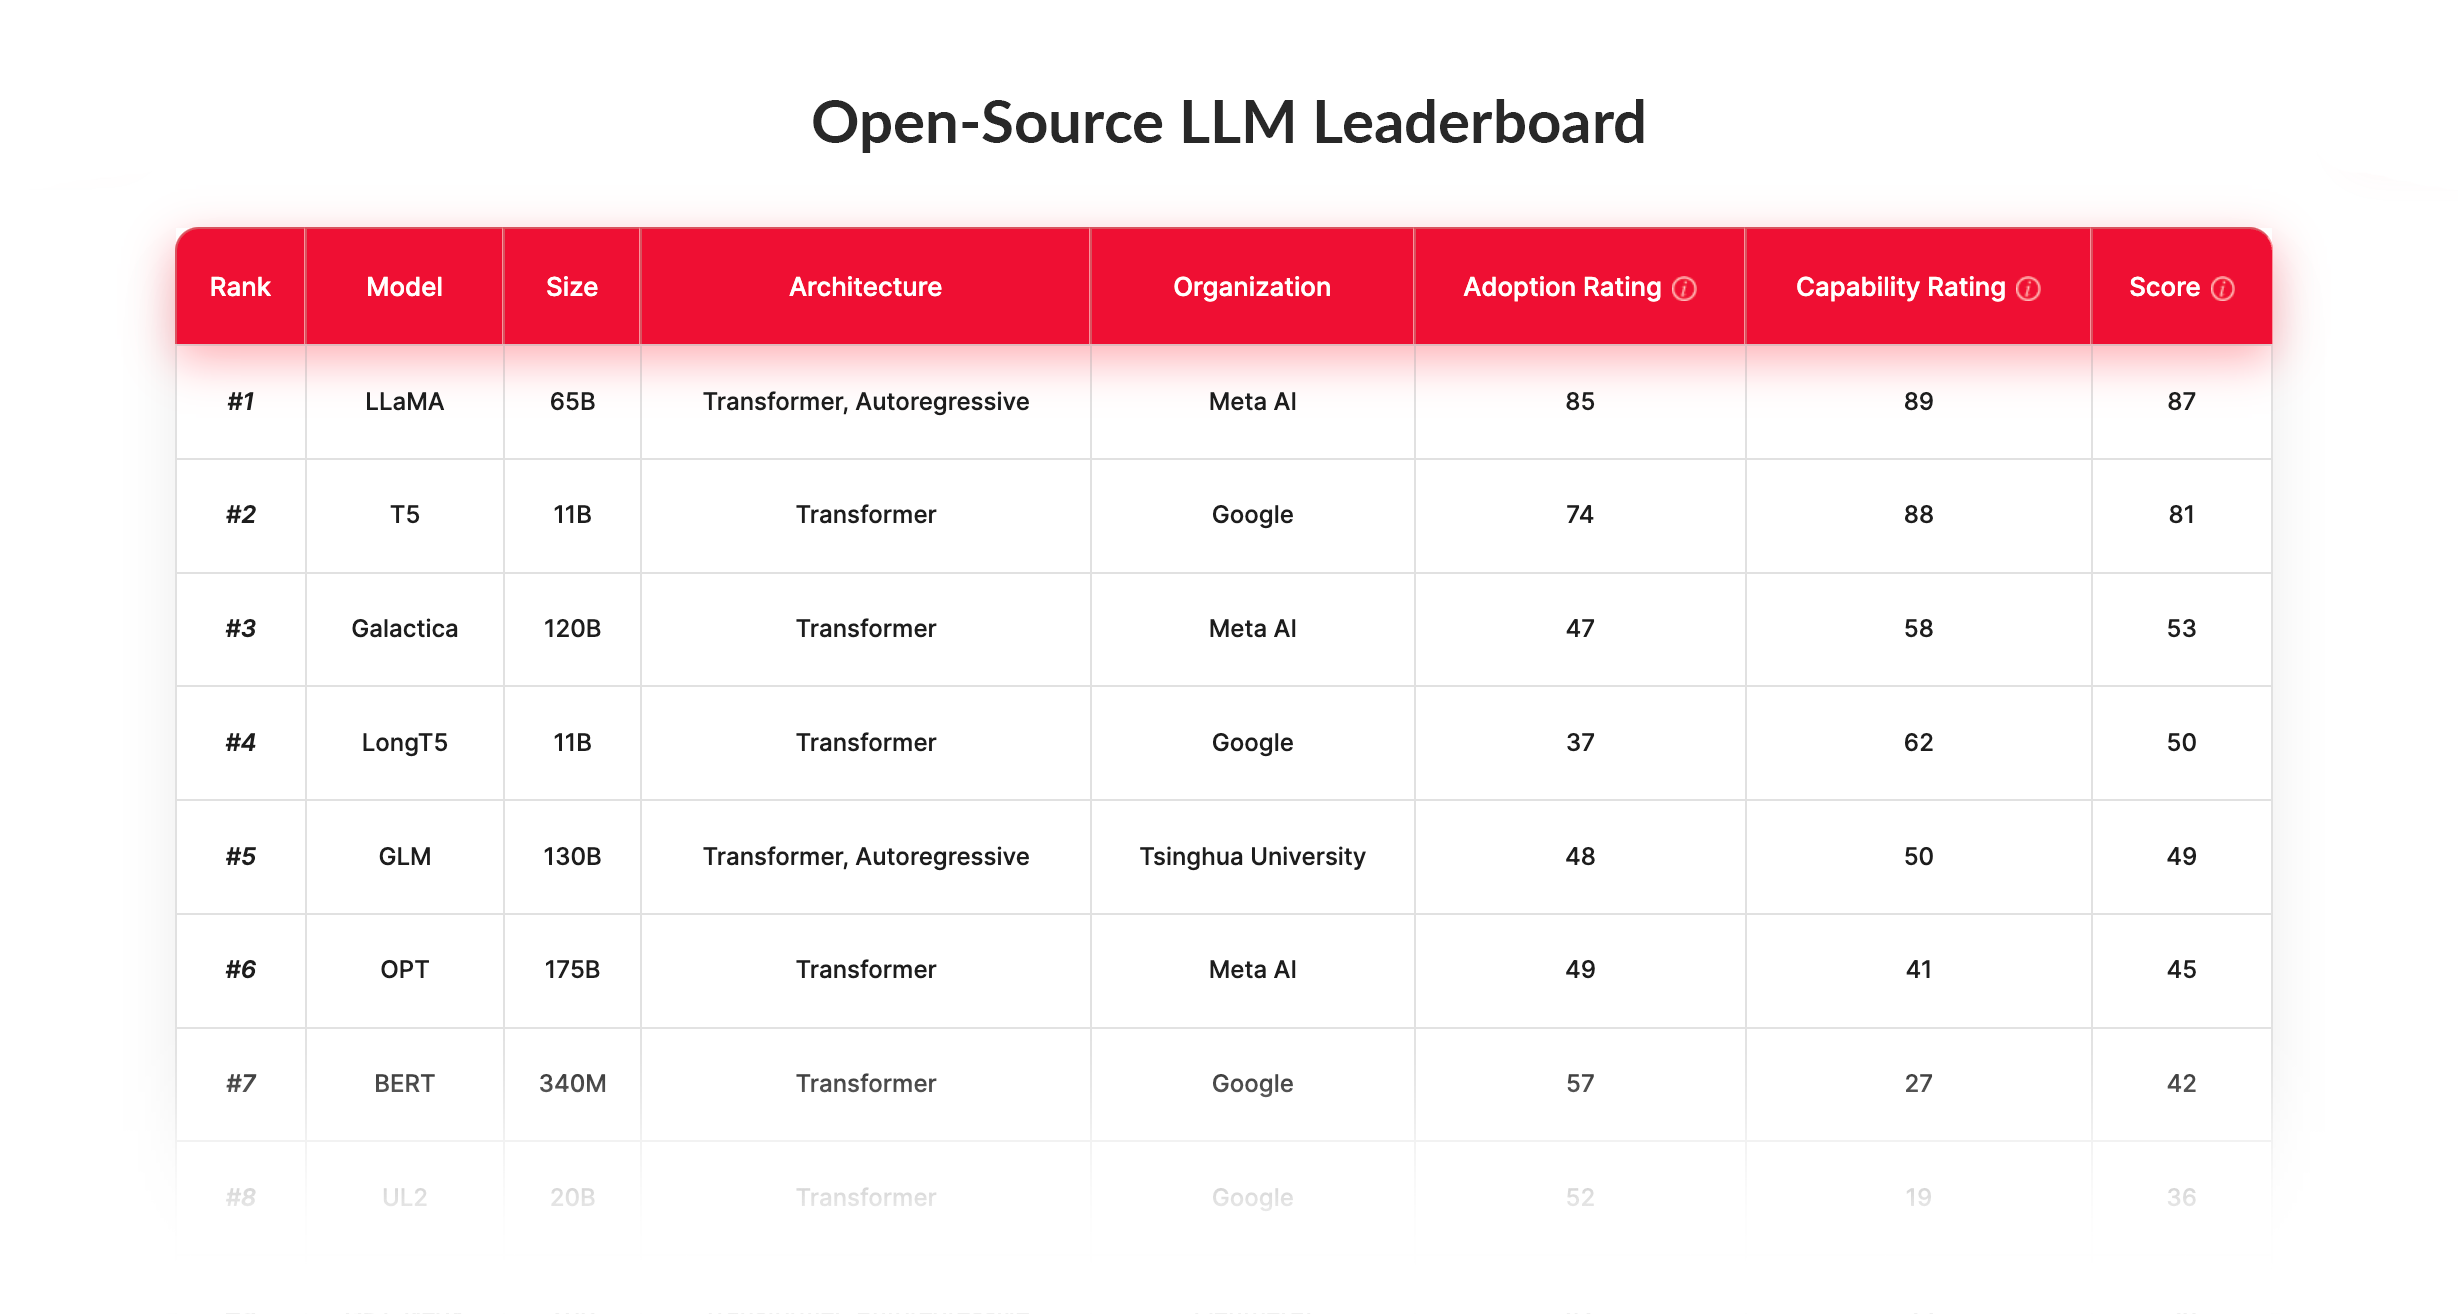Click Transformer architecture in OPT row
The width and height of the screenshot is (2458, 1314).
pos(865,969)
